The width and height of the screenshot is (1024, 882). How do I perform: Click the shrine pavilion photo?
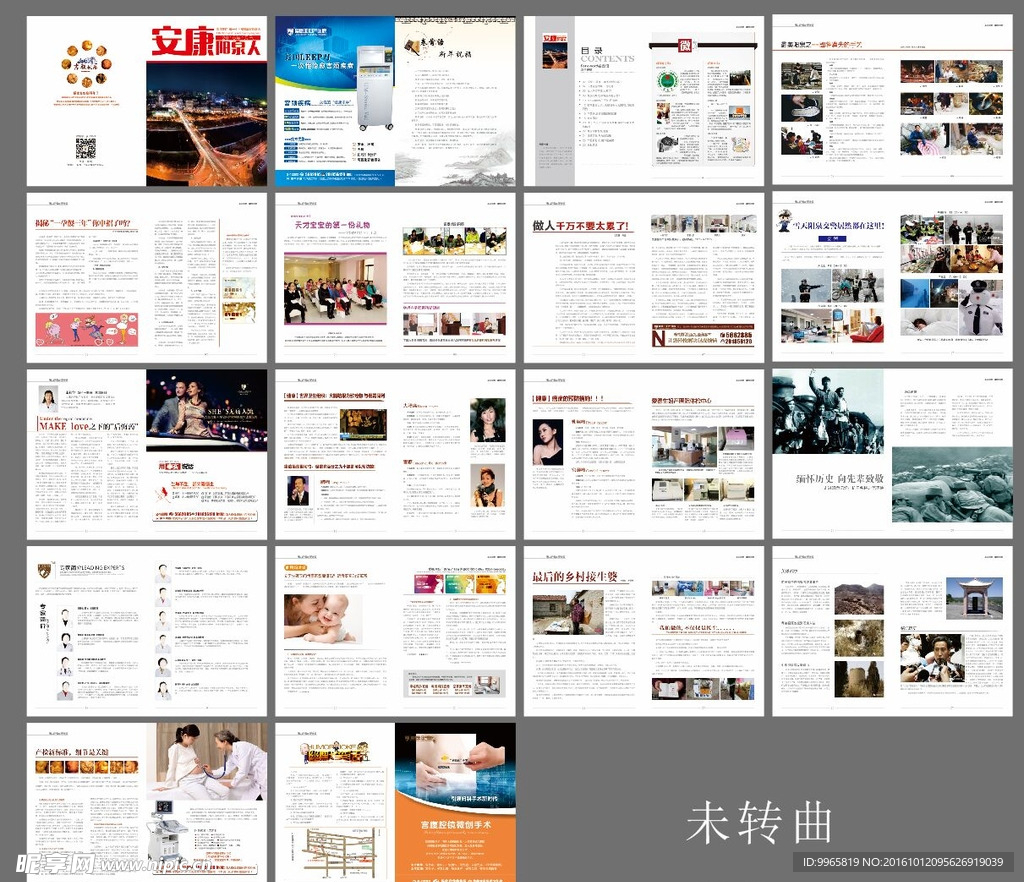point(974,598)
